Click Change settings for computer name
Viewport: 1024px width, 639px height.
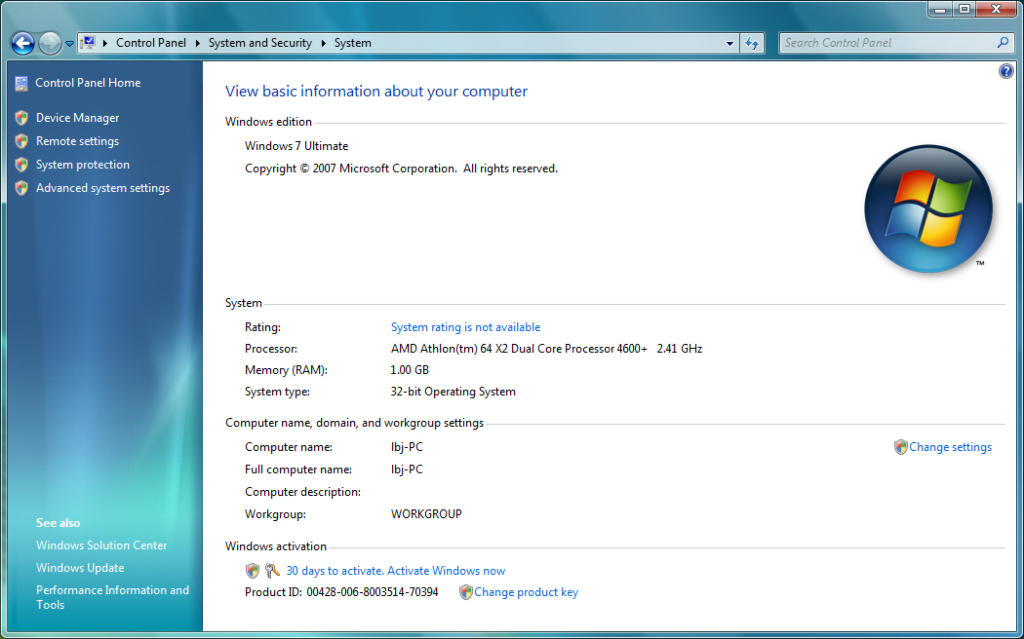[x=950, y=448]
